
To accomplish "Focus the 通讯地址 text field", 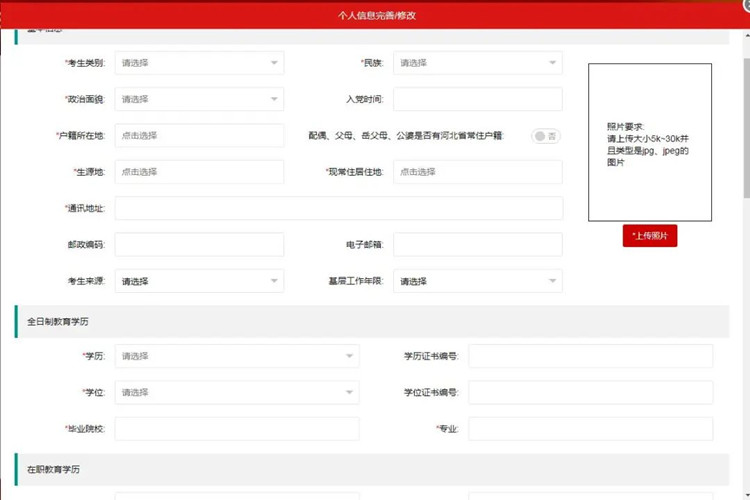I will [338, 208].
